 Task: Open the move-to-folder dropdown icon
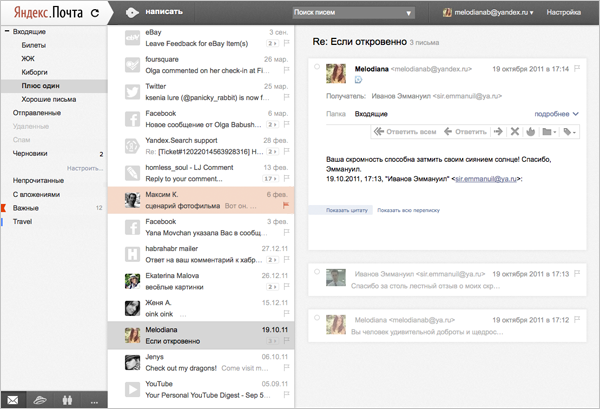(x=549, y=132)
